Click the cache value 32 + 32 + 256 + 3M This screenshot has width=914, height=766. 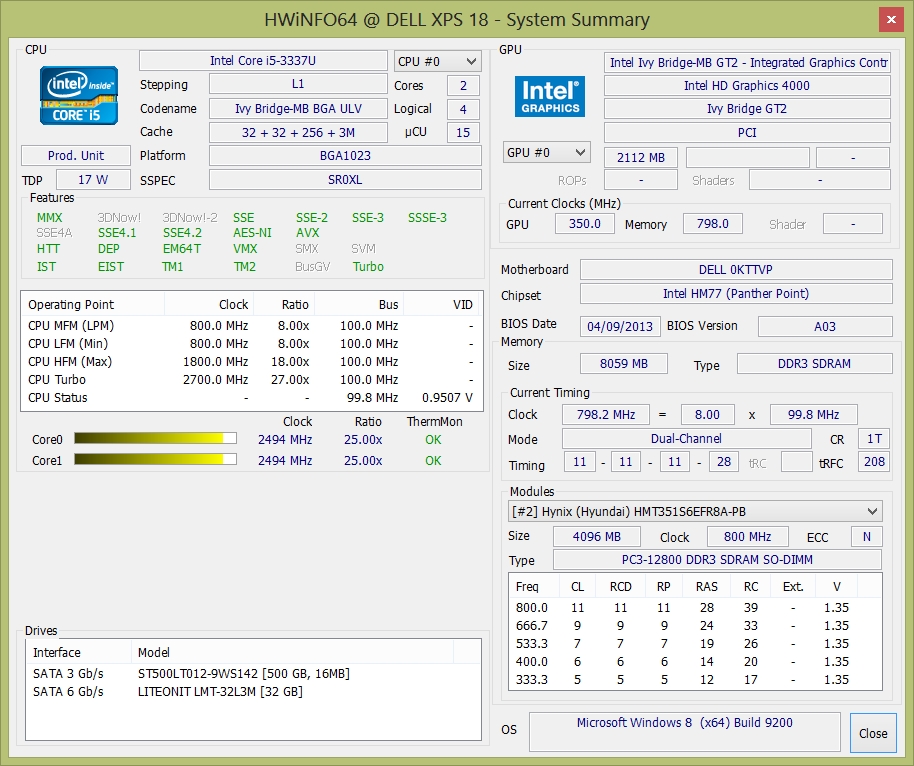pyautogui.click(x=298, y=132)
